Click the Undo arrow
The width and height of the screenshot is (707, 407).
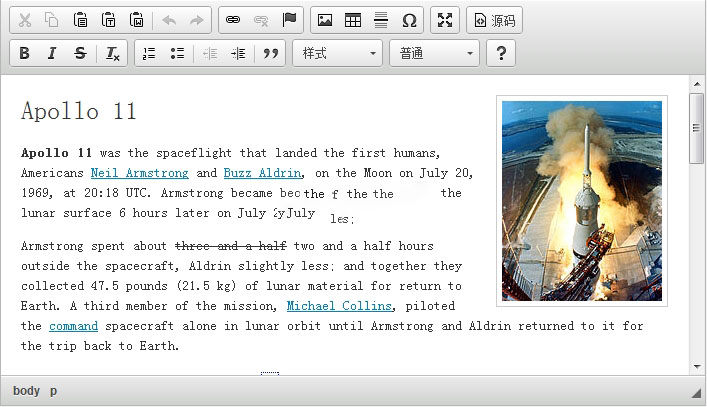[x=169, y=20]
